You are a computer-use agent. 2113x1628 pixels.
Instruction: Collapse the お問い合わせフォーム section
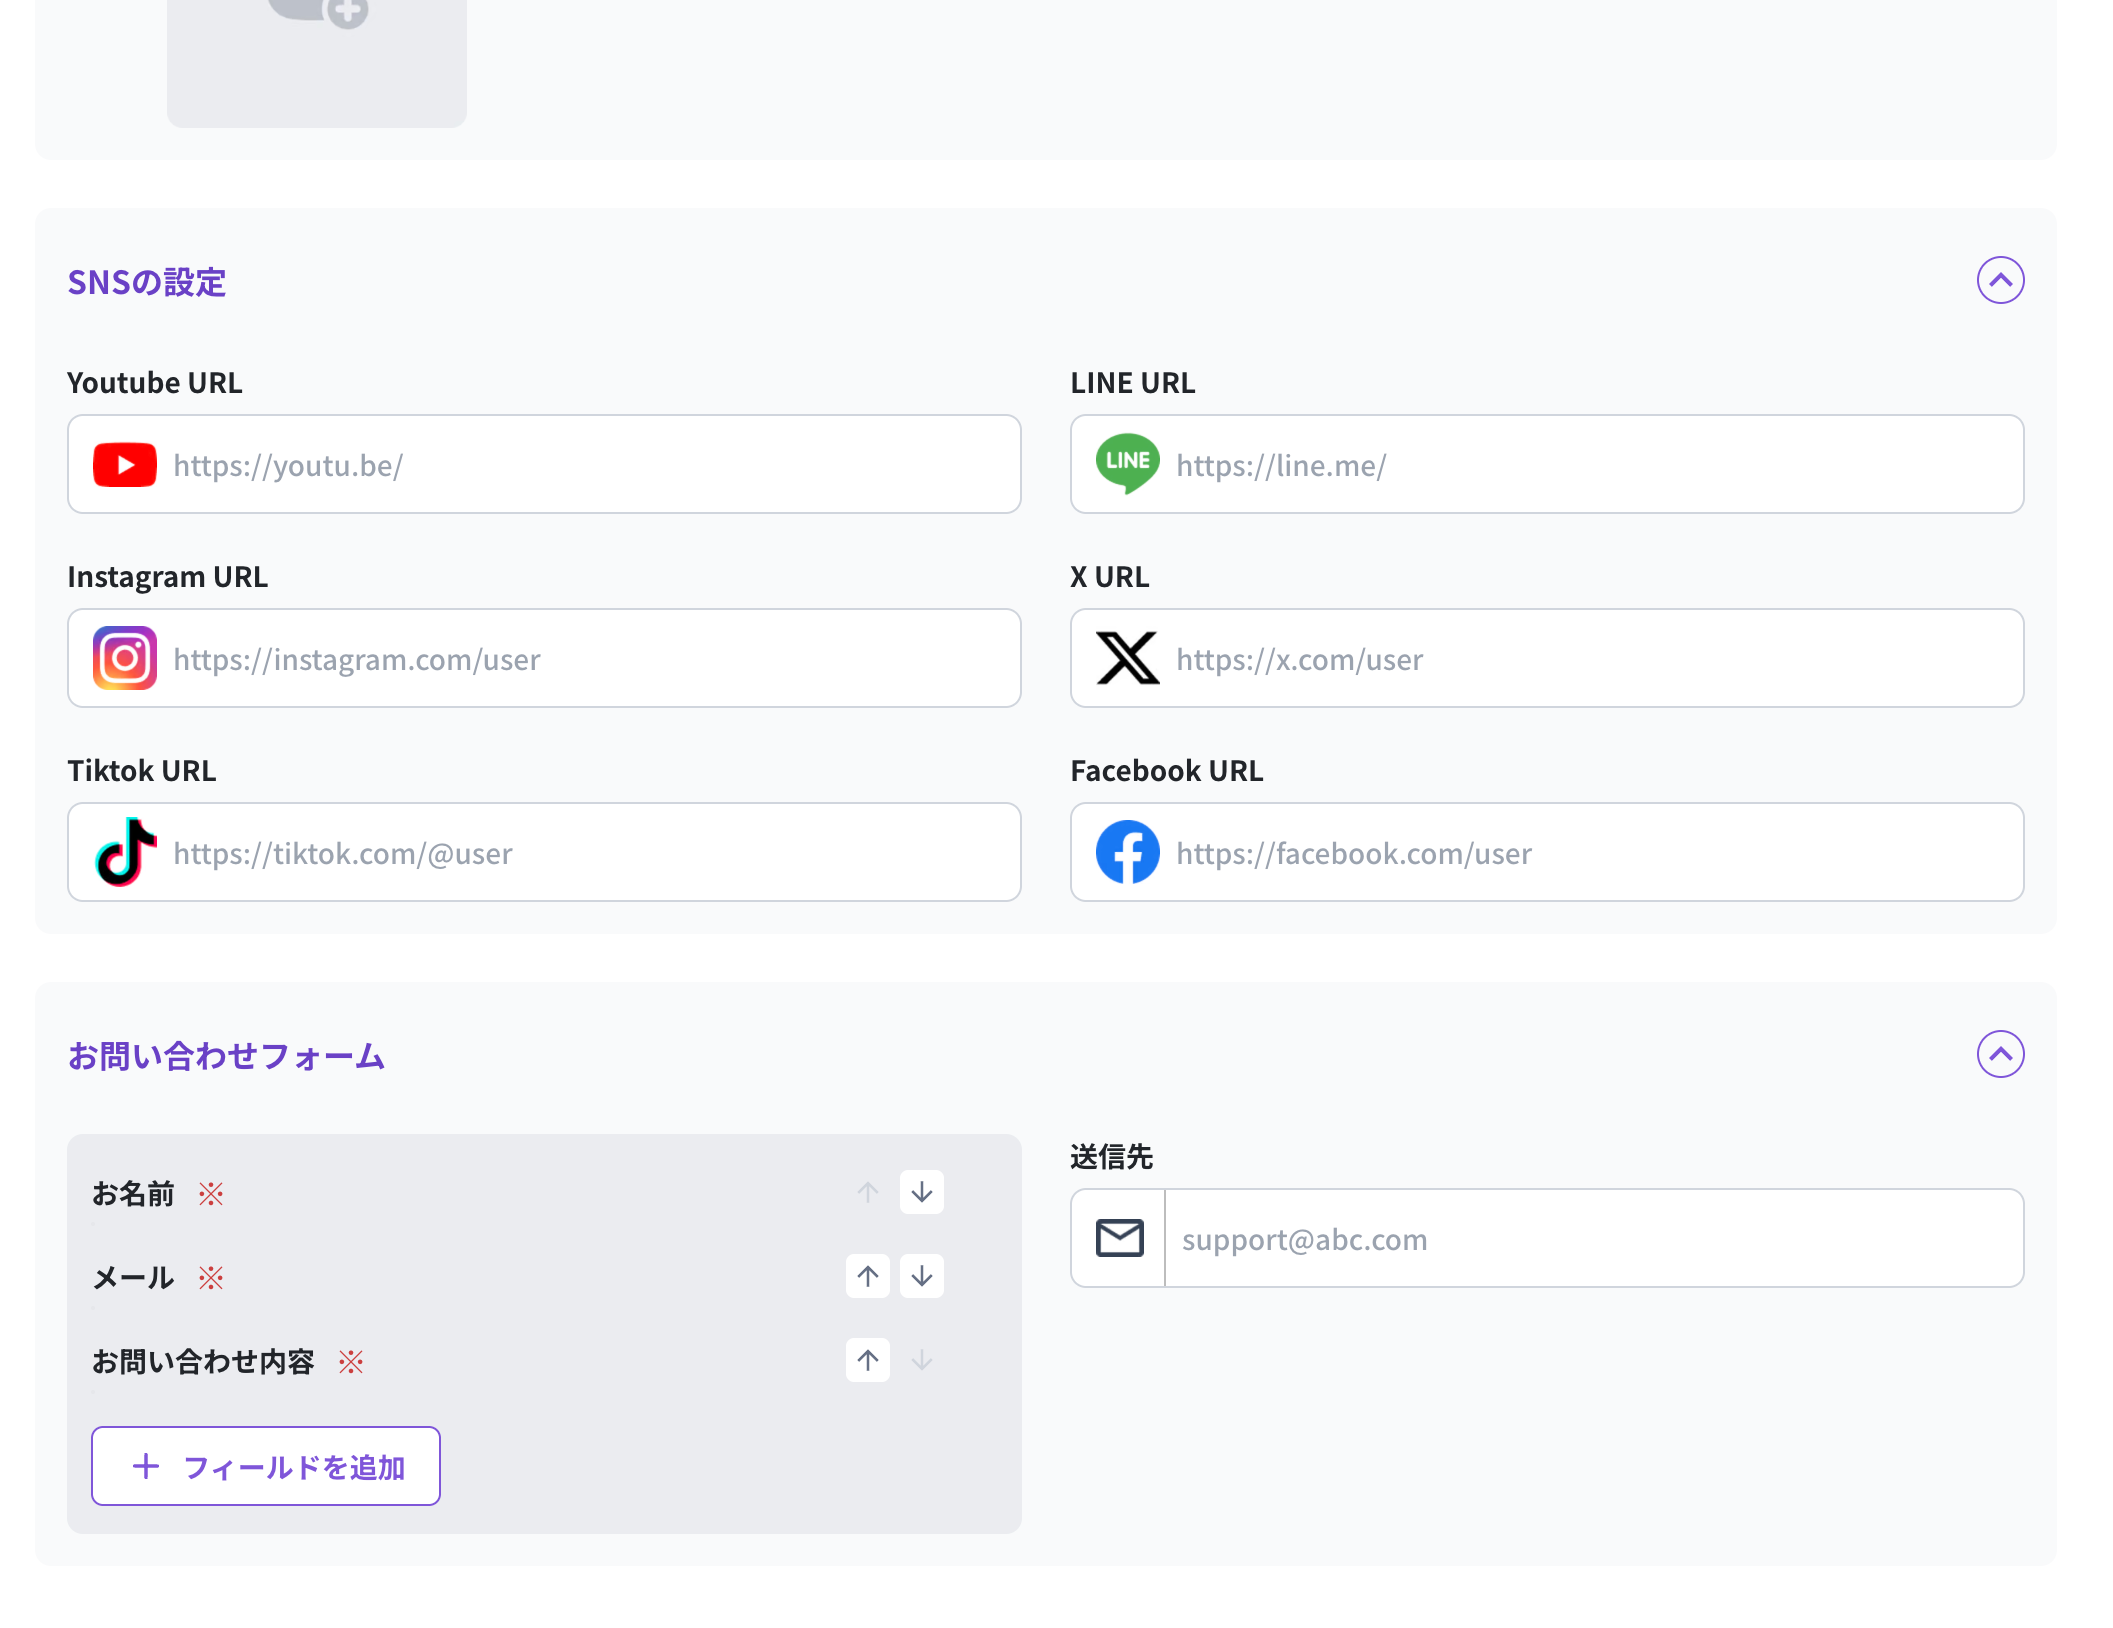2000,1054
